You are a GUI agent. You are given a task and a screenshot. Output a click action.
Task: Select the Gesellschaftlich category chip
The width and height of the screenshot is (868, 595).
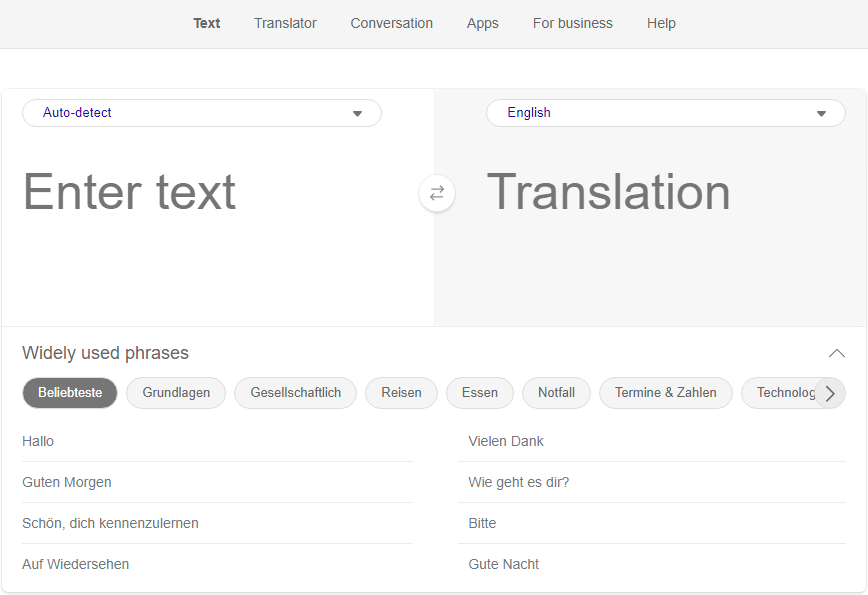pyautogui.click(x=295, y=393)
